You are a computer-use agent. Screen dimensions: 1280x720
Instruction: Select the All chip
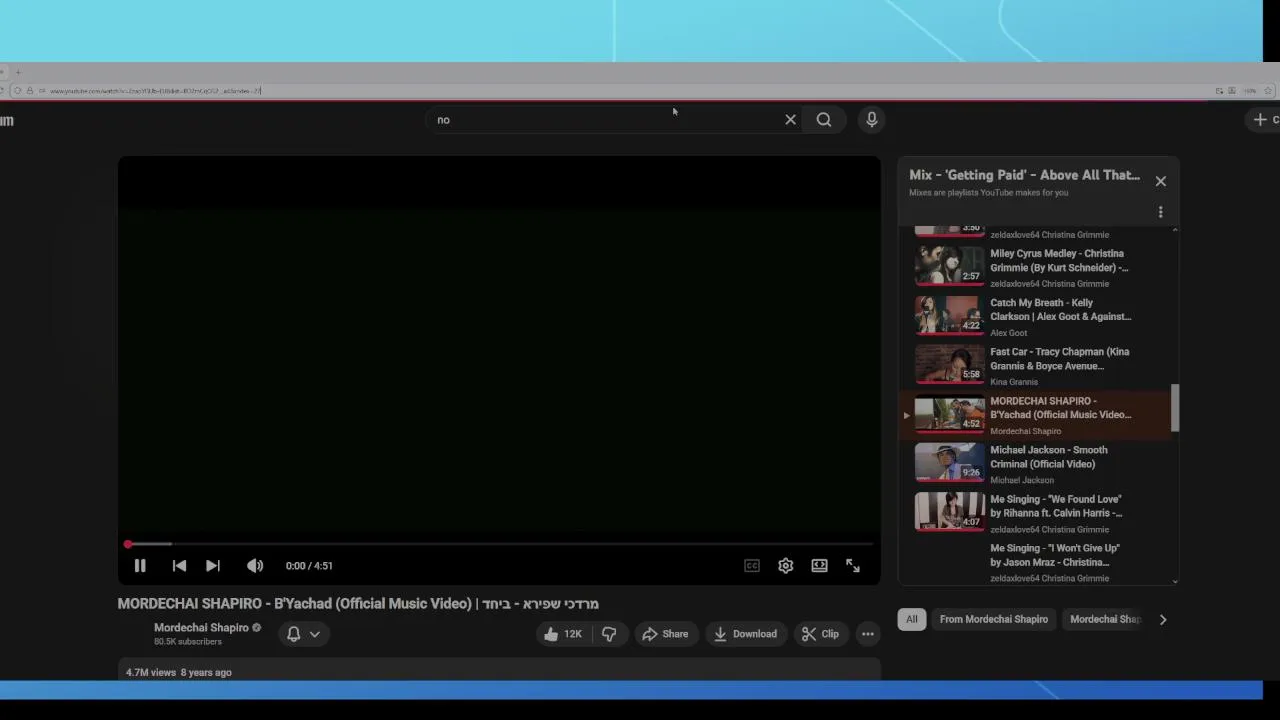pos(912,619)
